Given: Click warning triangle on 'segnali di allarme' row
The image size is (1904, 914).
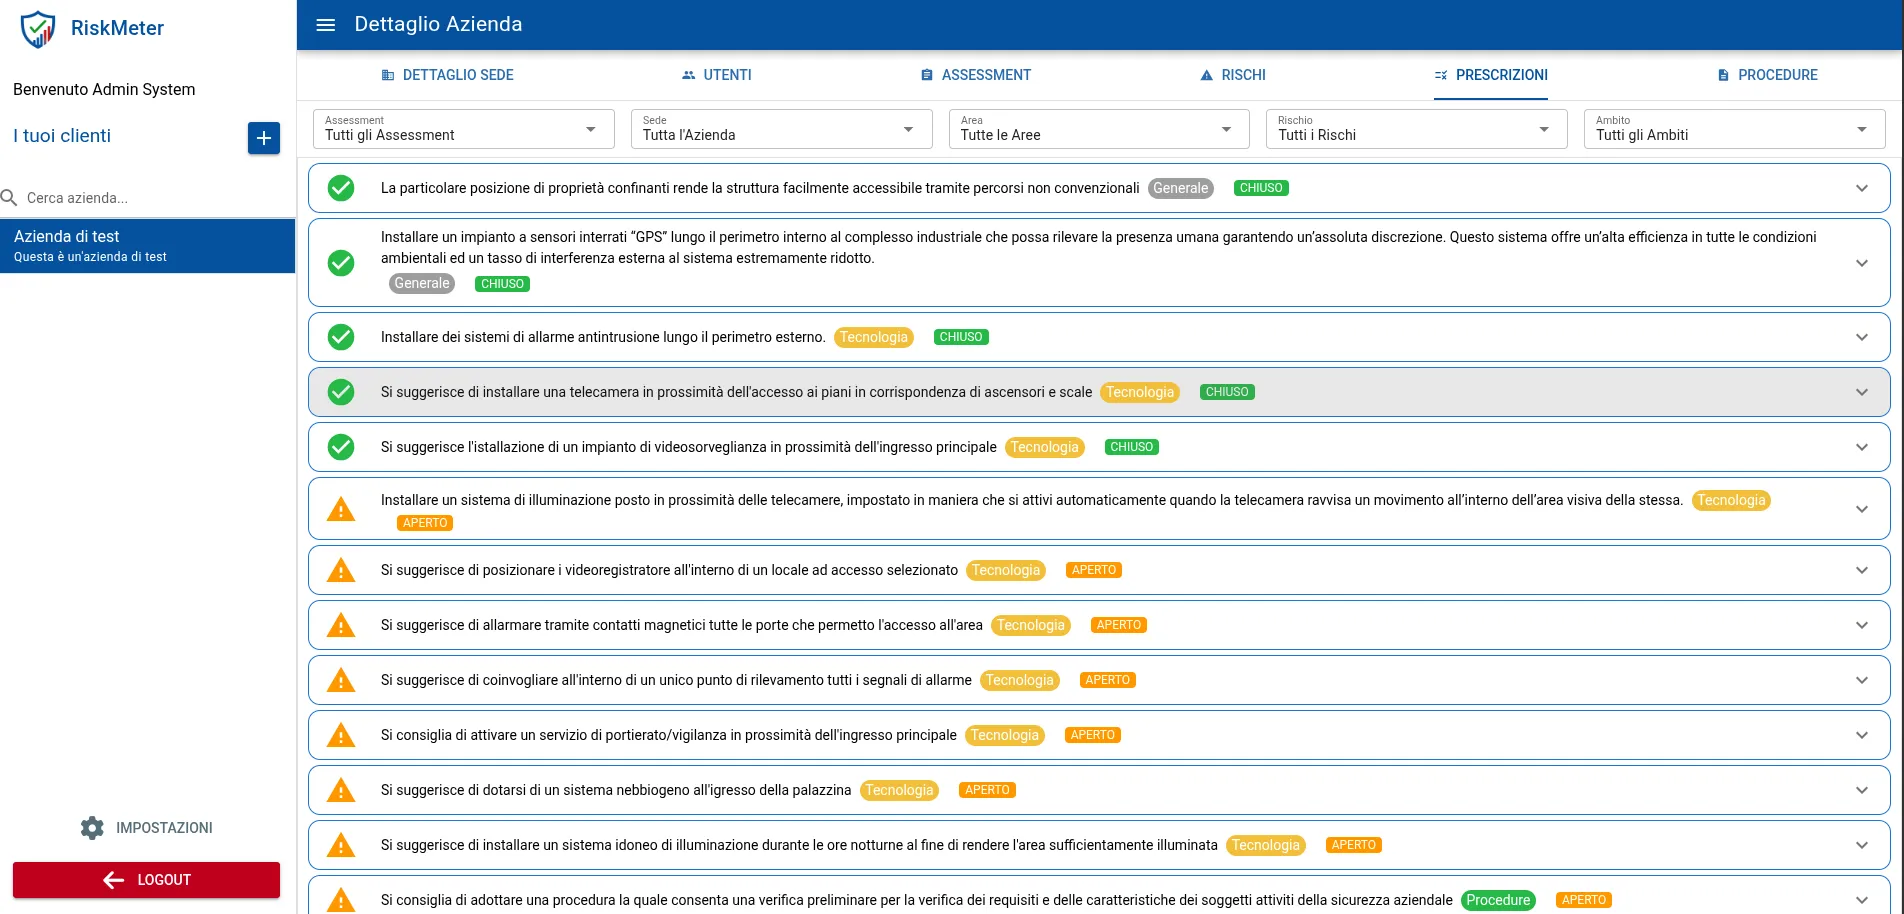Looking at the screenshot, I should click(341, 680).
